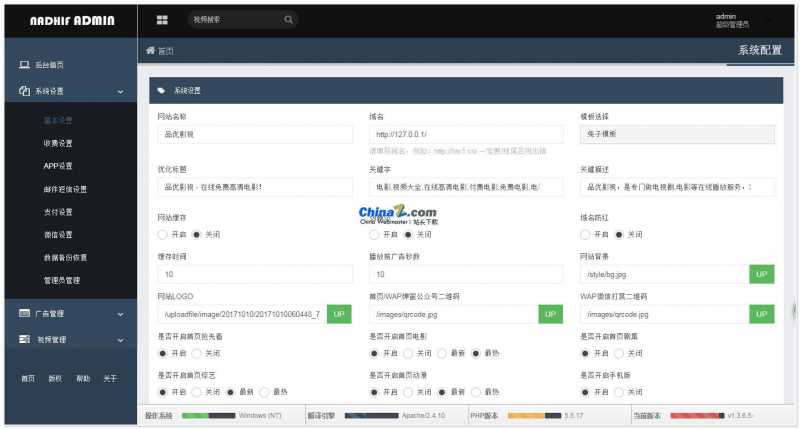The width and height of the screenshot is (800, 429).
Task: Click the home icon in the breadcrumb
Action: pos(151,50)
